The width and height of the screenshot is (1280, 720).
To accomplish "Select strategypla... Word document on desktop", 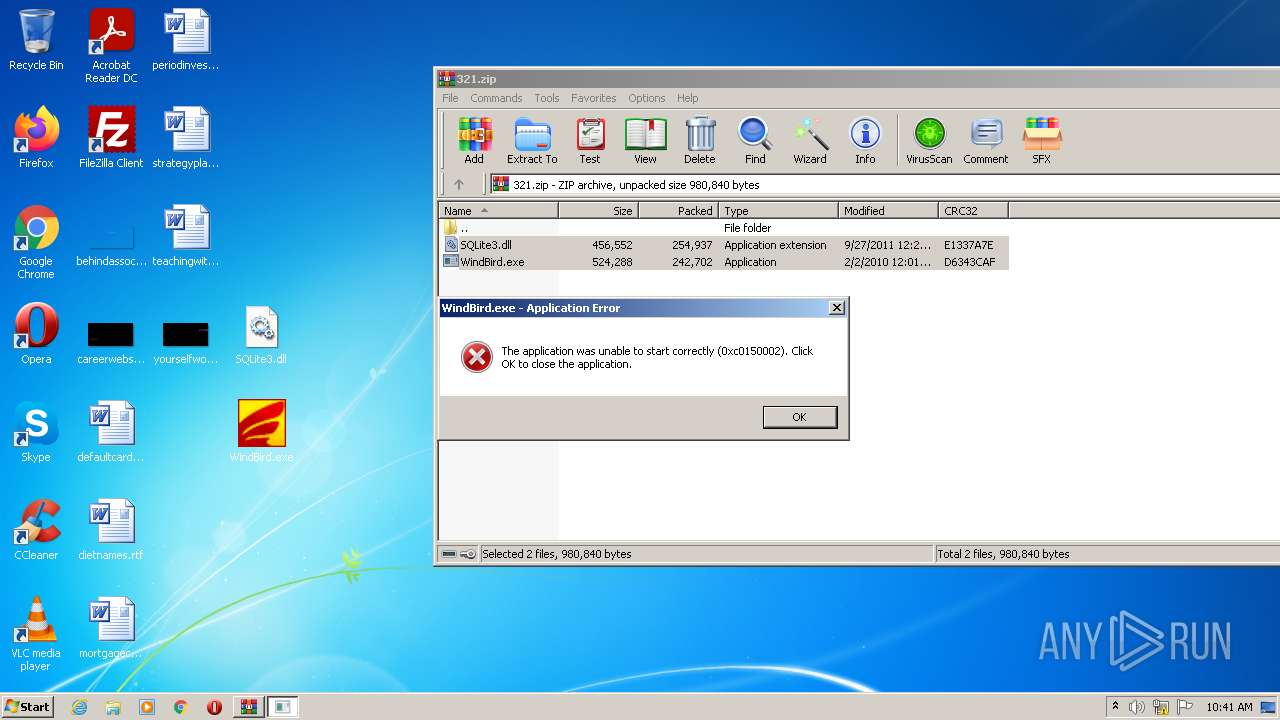I will click(x=186, y=138).
